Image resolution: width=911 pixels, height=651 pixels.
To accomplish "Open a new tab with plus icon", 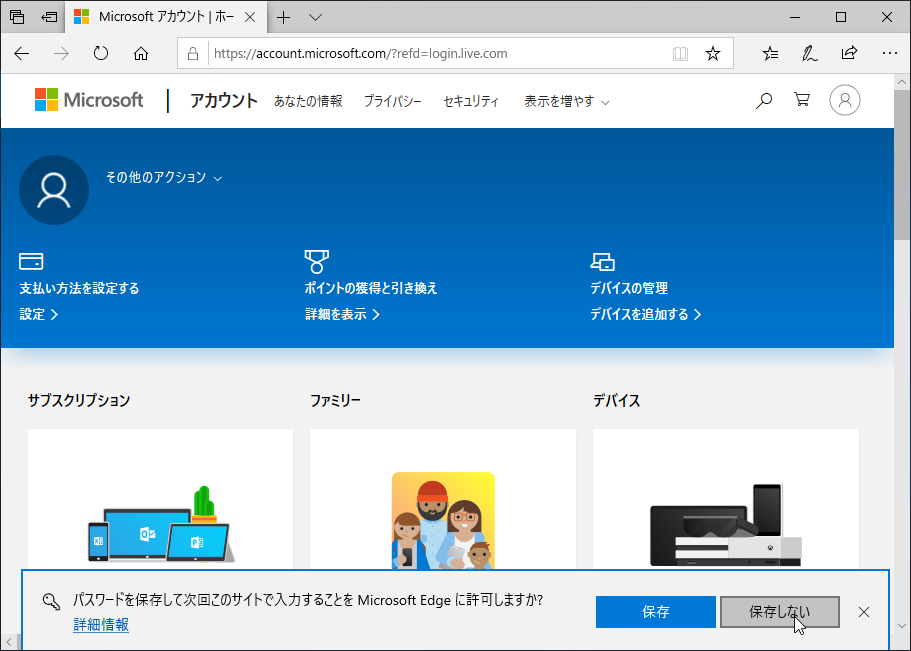I will pyautogui.click(x=283, y=17).
